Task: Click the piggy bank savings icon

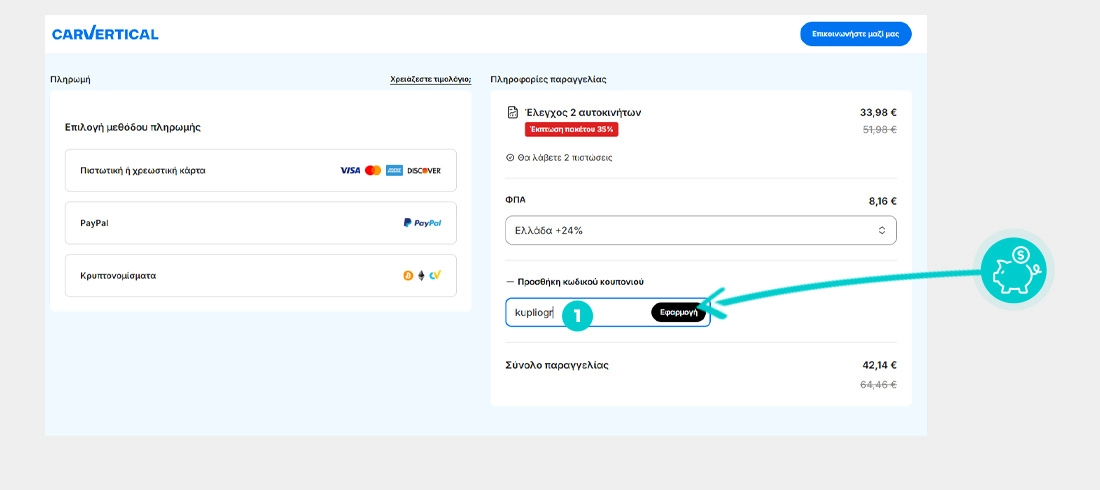Action: click(1012, 269)
